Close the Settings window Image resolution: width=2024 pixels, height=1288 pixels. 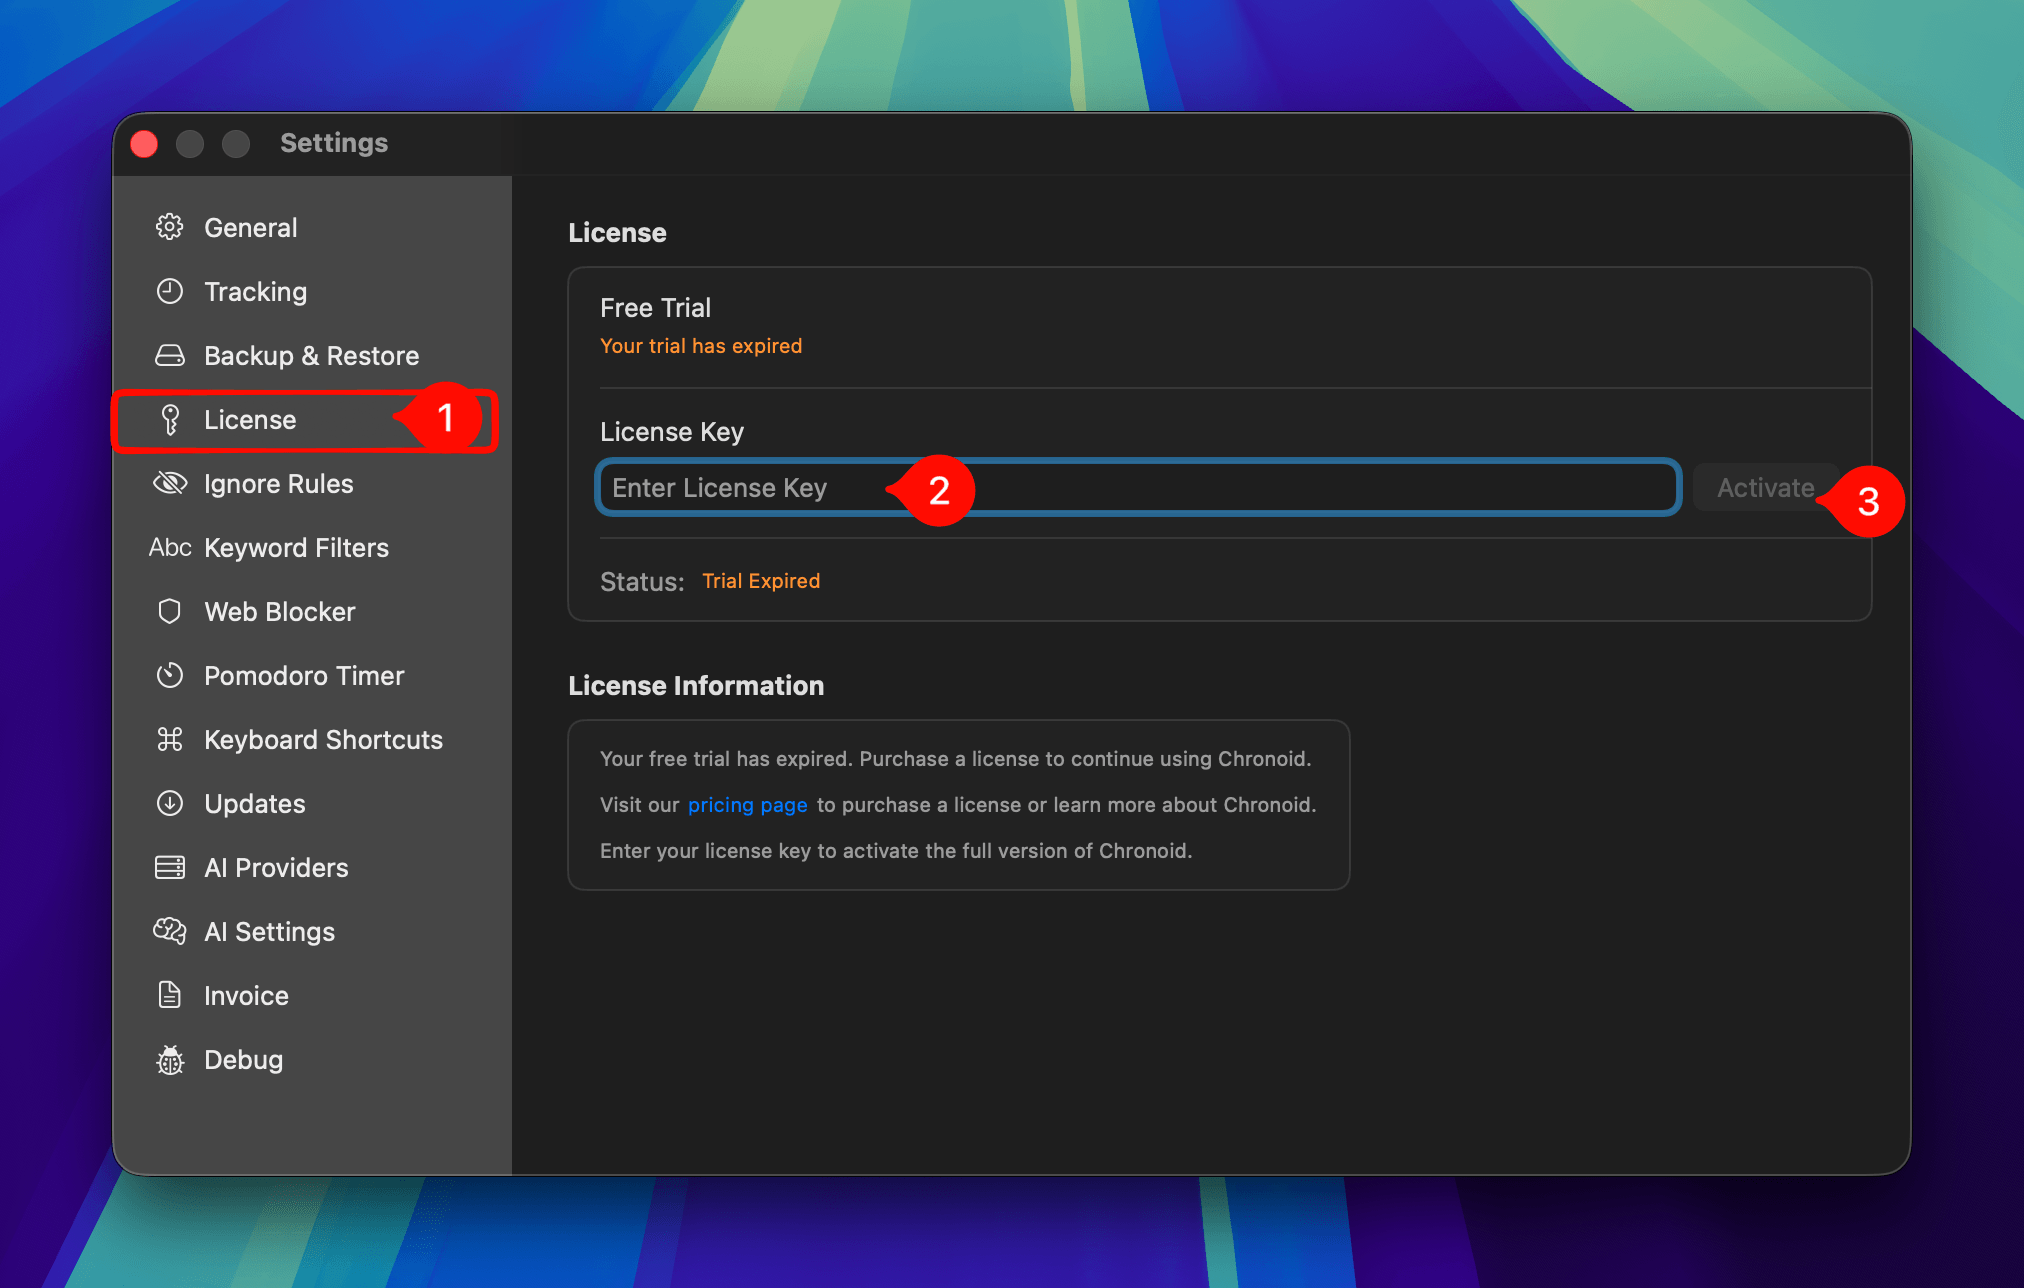click(143, 143)
